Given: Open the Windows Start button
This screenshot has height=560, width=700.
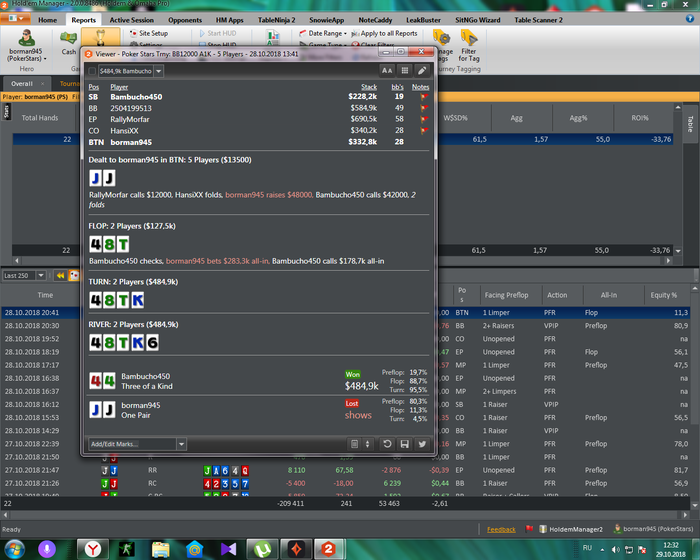Looking at the screenshot, I should point(15,549).
